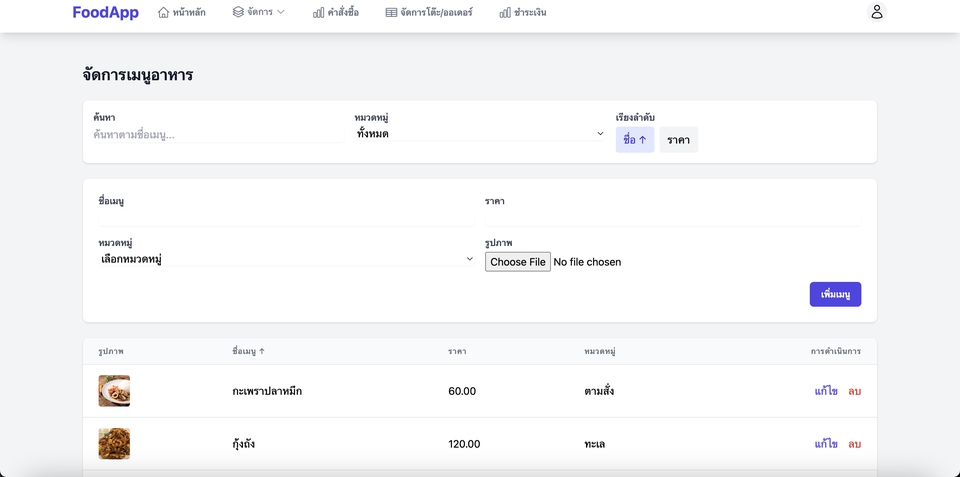The height and width of the screenshot is (477, 960).
Task: Click the ราคา input field in form
Action: pos(673,218)
